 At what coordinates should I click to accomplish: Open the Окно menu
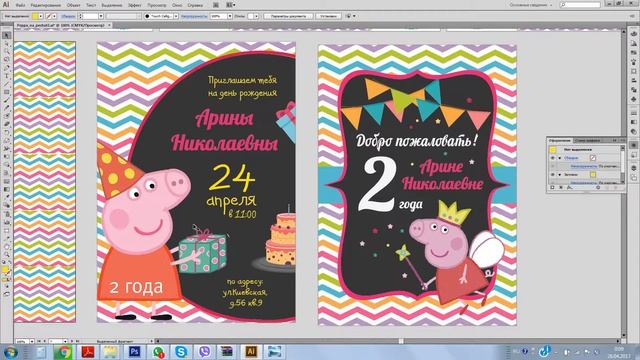tap(177, 5)
